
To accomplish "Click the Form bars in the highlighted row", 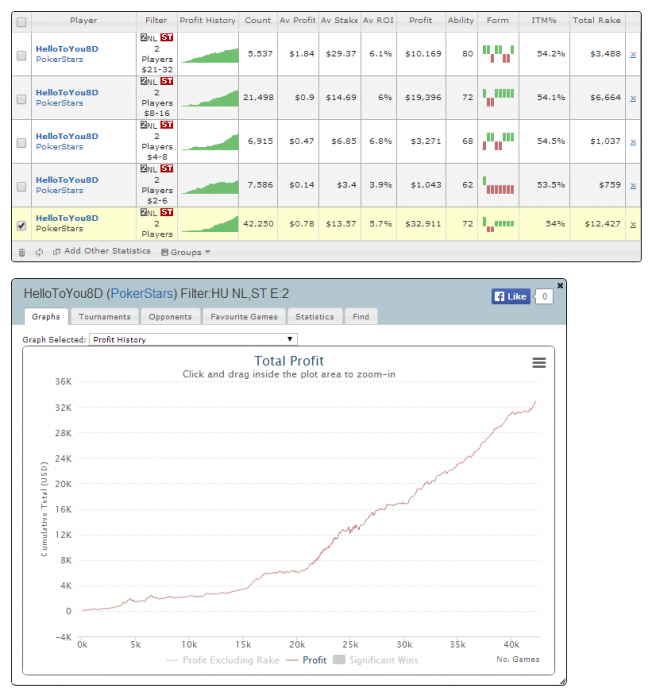I will [498, 224].
